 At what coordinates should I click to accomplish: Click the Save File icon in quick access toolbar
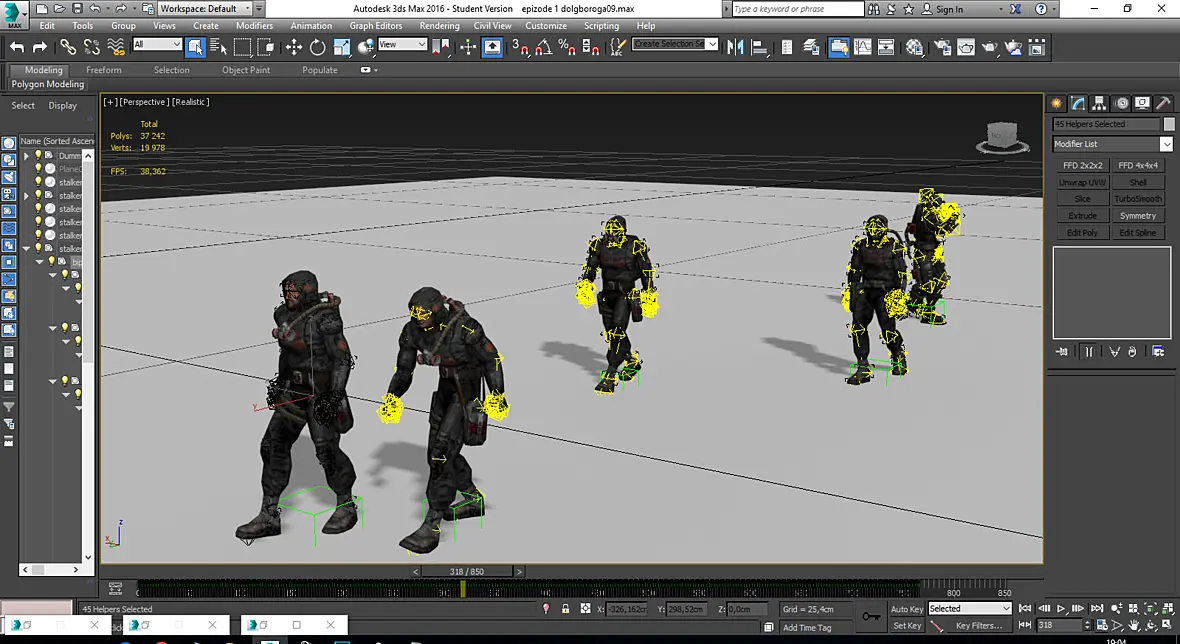point(78,9)
